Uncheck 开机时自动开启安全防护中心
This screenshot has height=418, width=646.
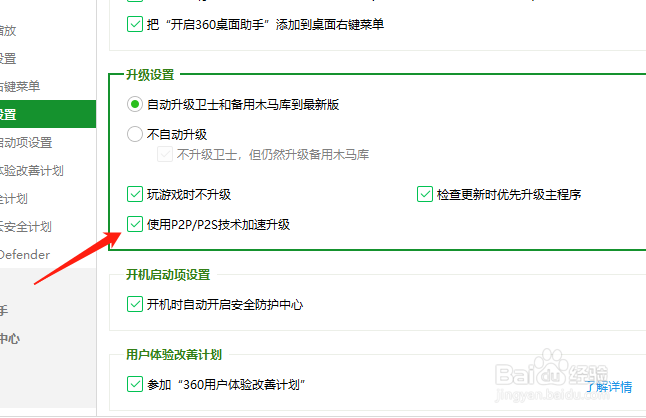point(135,305)
